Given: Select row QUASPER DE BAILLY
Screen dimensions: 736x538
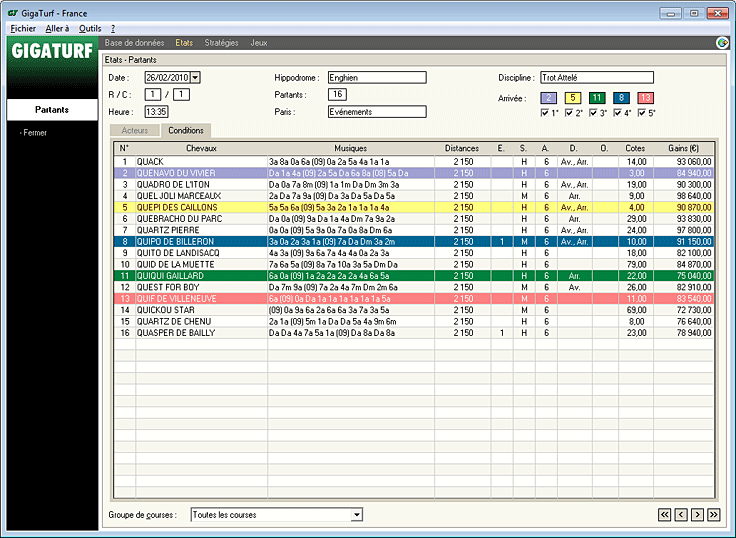Looking at the screenshot, I should tap(414, 333).
